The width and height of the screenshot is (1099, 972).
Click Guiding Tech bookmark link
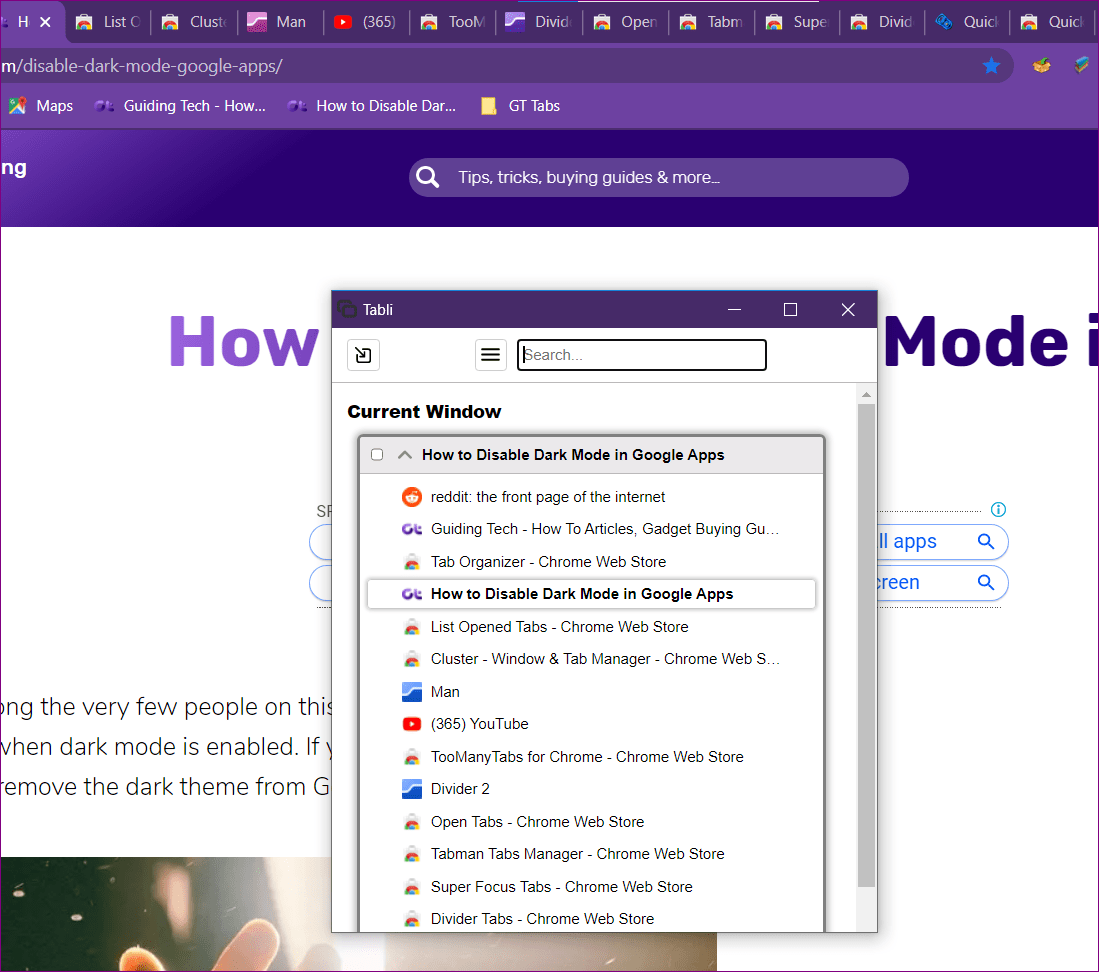(x=181, y=106)
